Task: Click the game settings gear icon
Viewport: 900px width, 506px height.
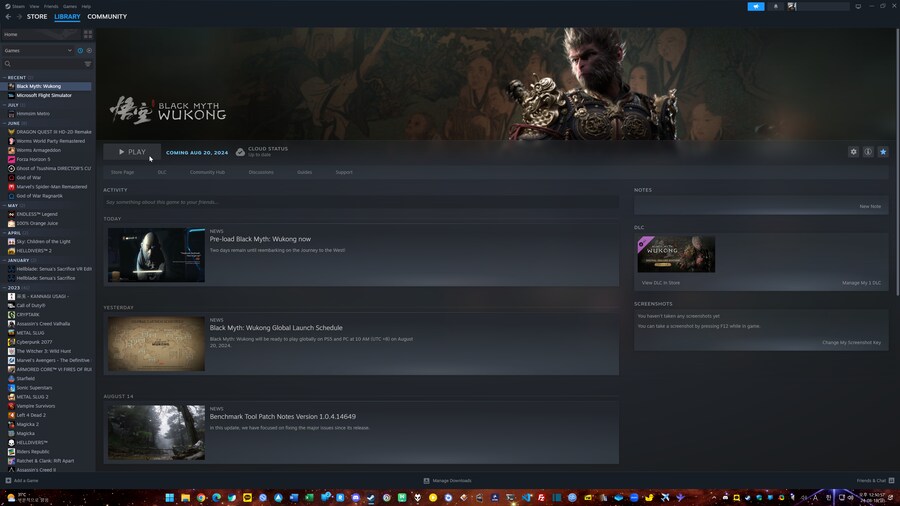Action: (x=853, y=152)
